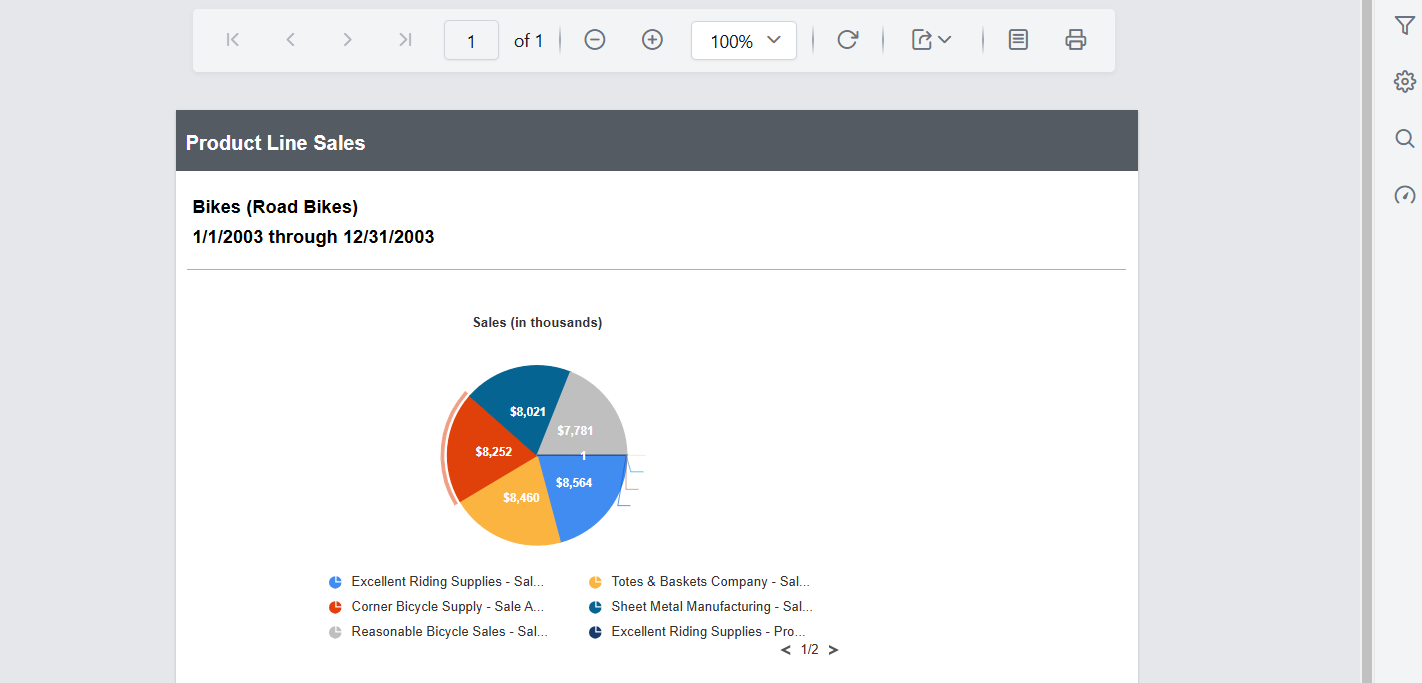Click the page number input box

[471, 40]
